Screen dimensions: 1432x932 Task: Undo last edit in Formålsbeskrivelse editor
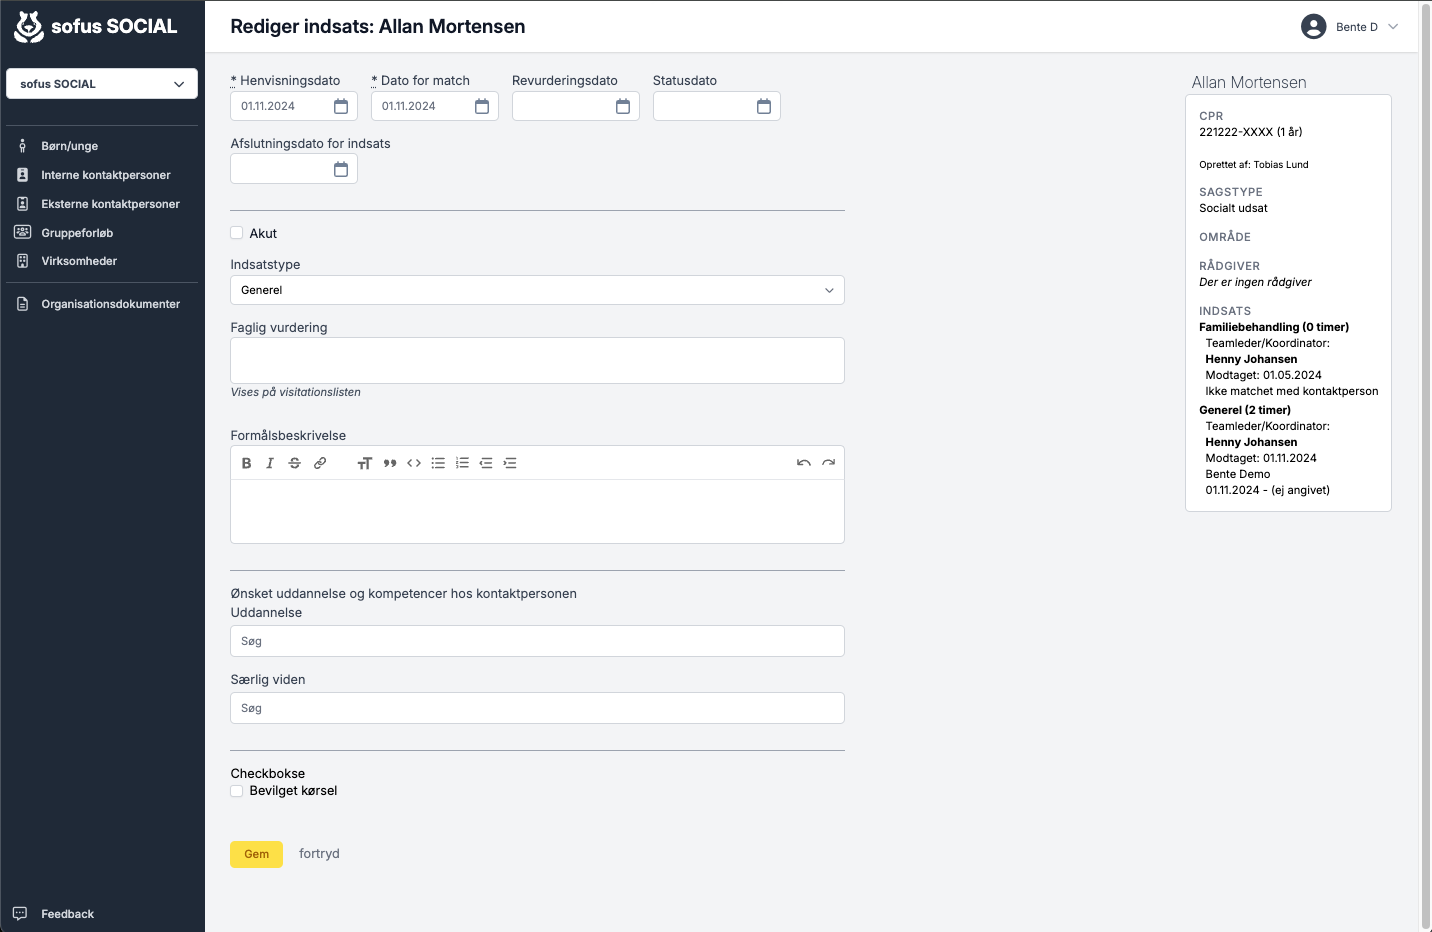pos(803,463)
